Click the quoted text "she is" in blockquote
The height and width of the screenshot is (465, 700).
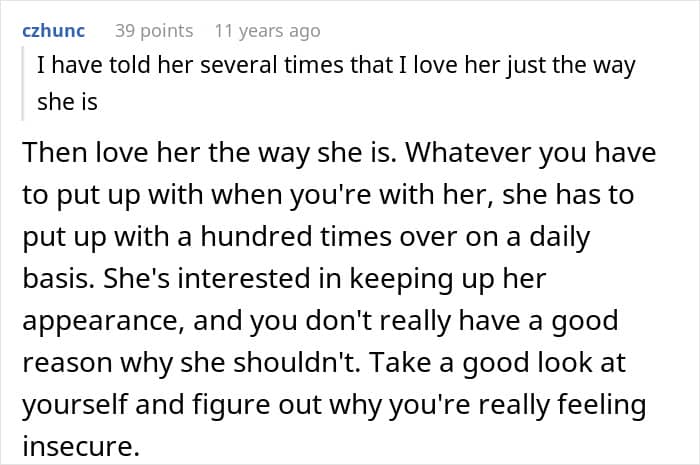(x=67, y=101)
